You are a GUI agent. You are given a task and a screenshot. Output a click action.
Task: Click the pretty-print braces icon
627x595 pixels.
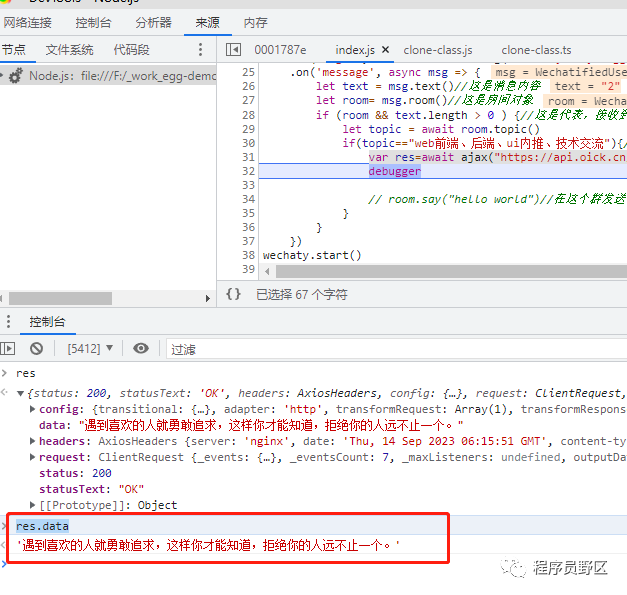[233, 294]
